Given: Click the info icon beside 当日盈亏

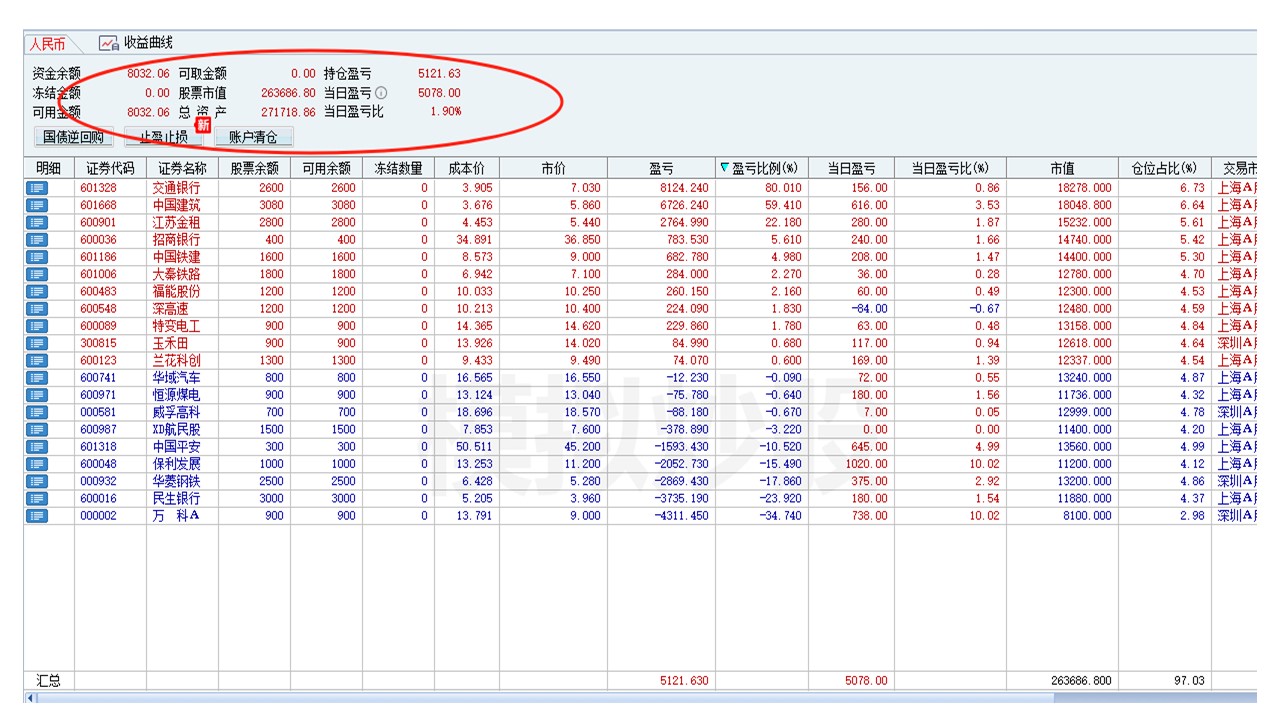Looking at the screenshot, I should pyautogui.click(x=381, y=93).
